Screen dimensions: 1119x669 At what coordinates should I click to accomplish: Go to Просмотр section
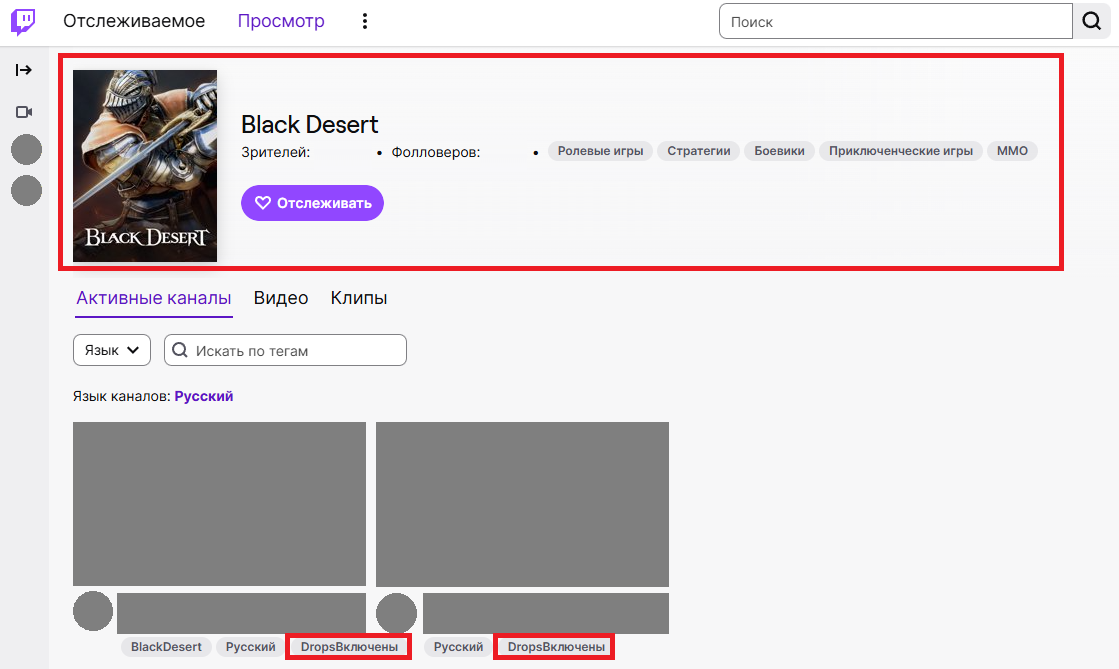(281, 21)
